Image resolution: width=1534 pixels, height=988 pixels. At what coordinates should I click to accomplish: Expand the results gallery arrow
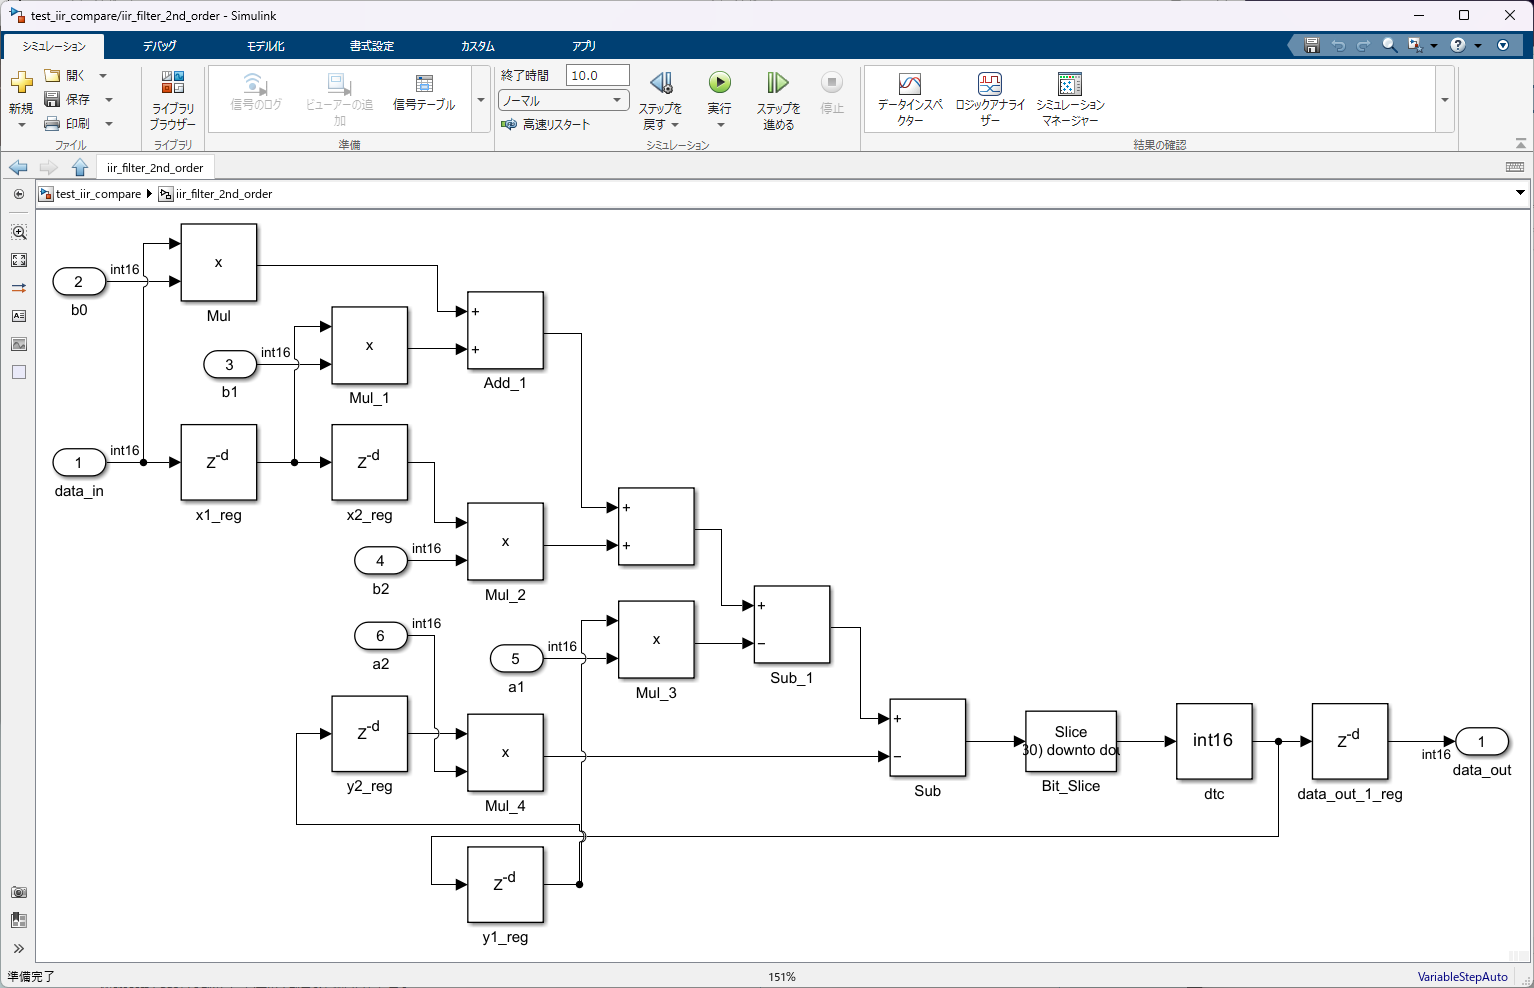pyautogui.click(x=1444, y=99)
